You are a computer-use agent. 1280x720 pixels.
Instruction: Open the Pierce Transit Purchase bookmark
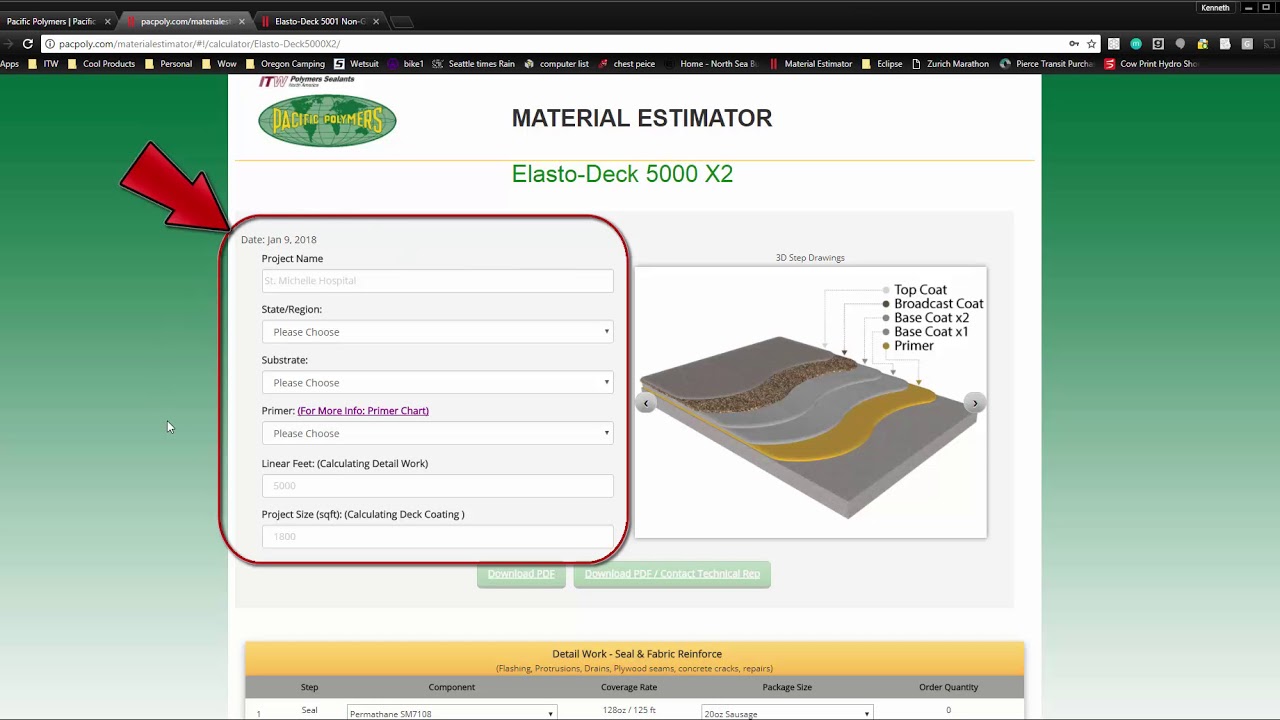point(1047,64)
